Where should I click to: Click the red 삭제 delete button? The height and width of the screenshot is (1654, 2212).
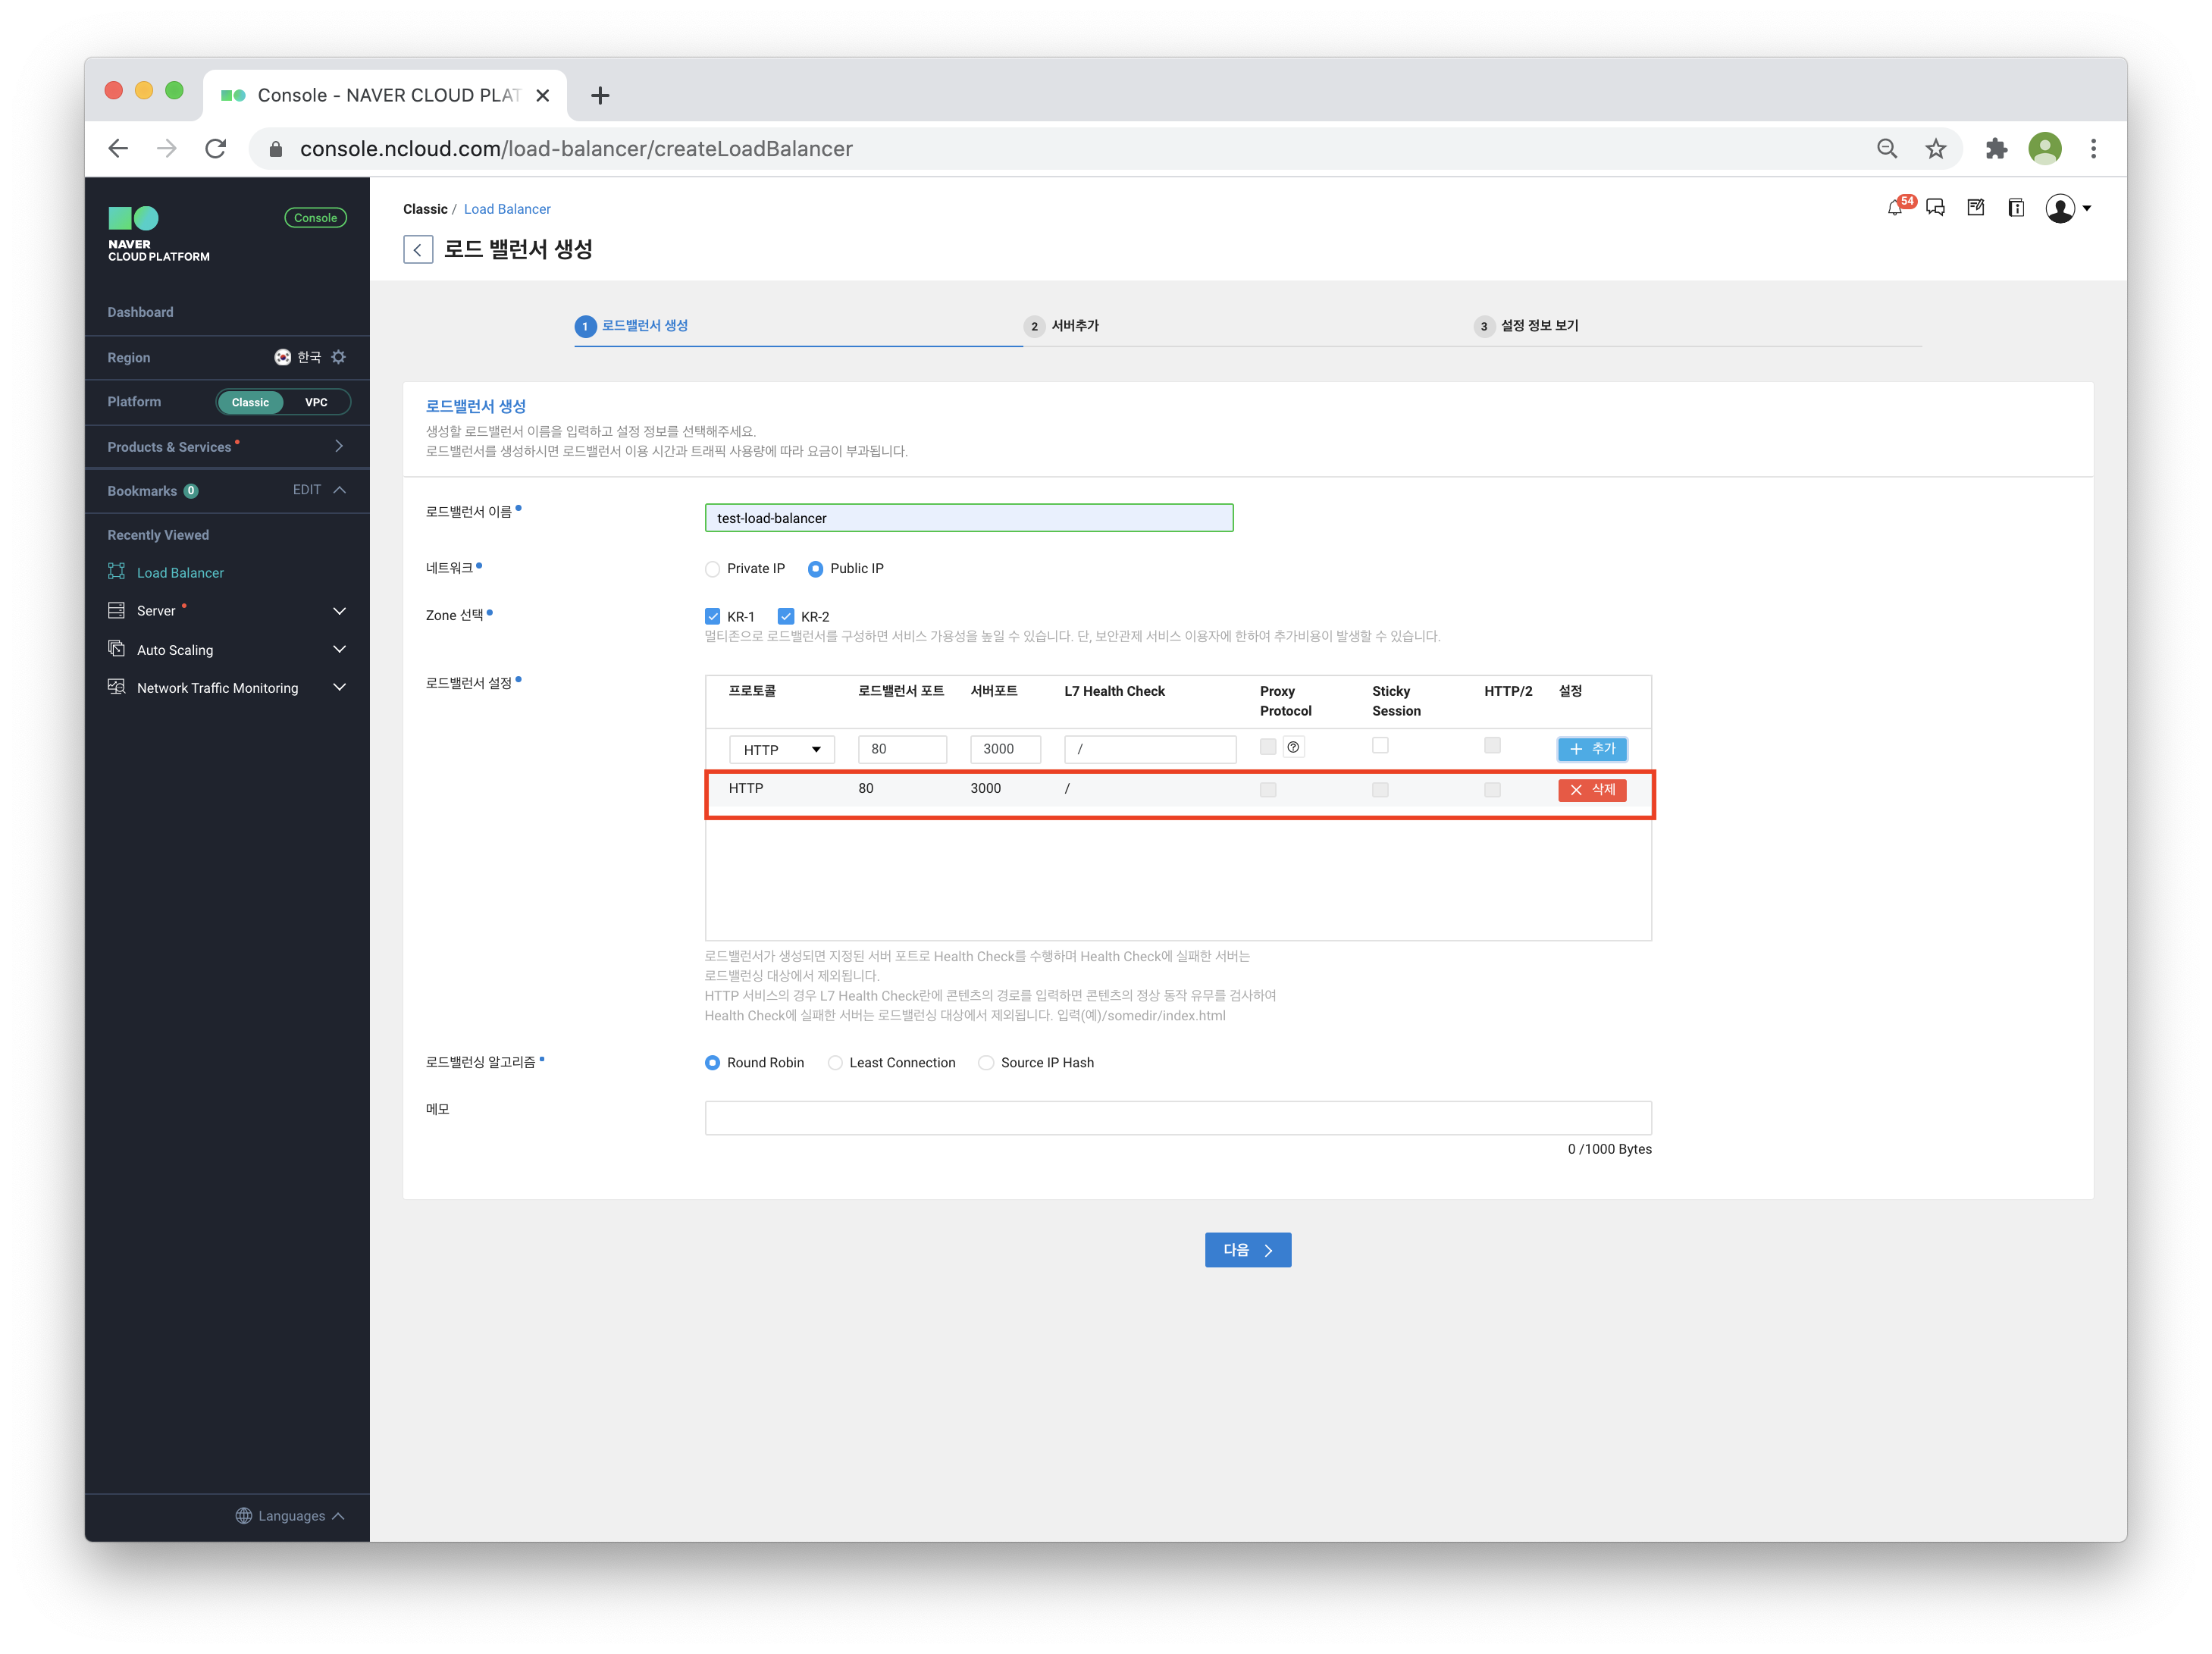[1592, 790]
